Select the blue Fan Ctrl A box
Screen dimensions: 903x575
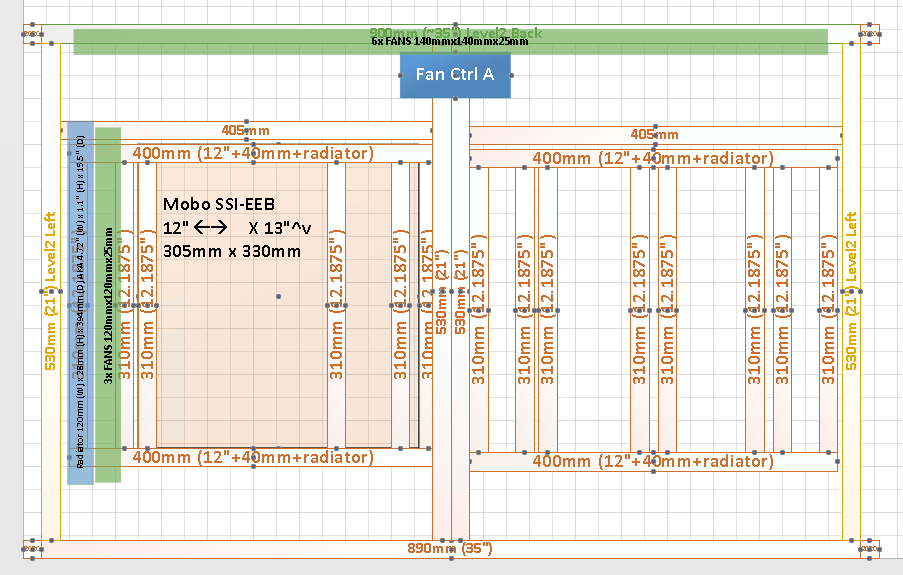pyautogui.click(x=455, y=76)
